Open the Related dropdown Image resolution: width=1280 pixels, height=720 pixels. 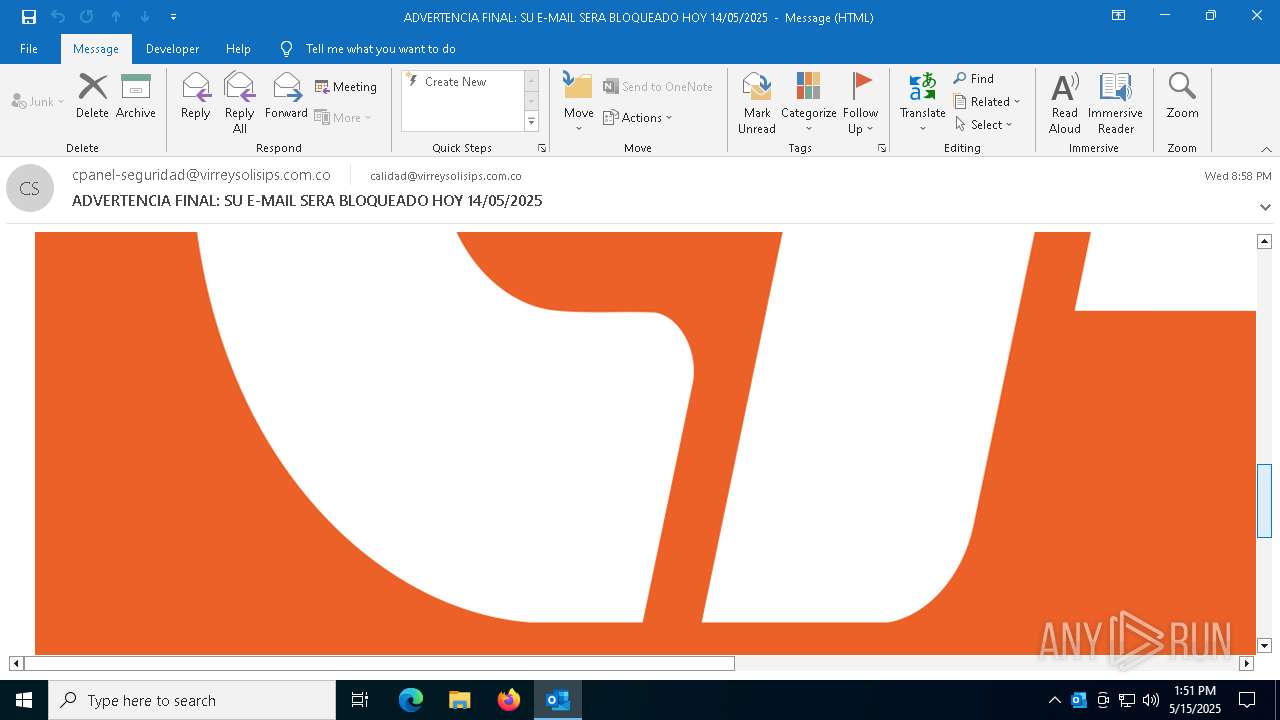pos(987,102)
